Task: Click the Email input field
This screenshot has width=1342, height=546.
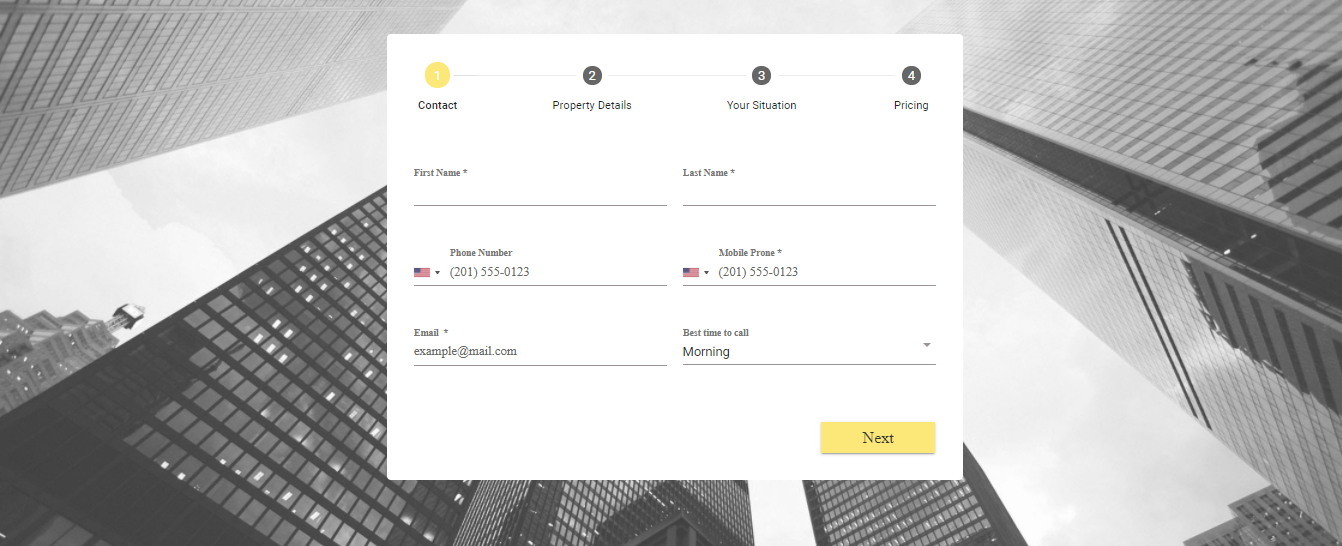Action: (540, 352)
